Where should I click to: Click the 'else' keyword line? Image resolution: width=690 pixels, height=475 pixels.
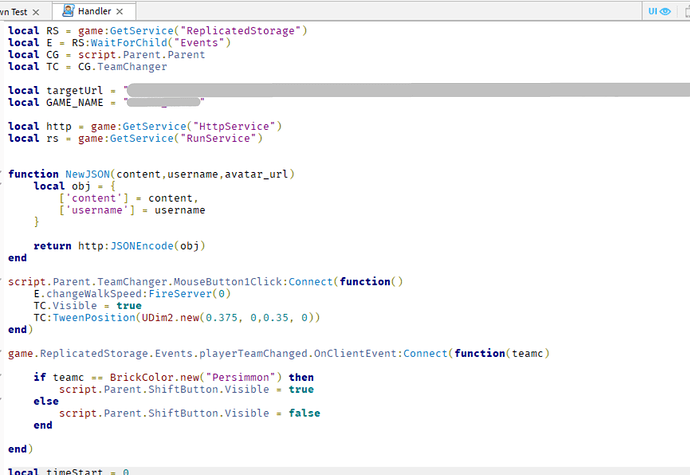[46, 401]
